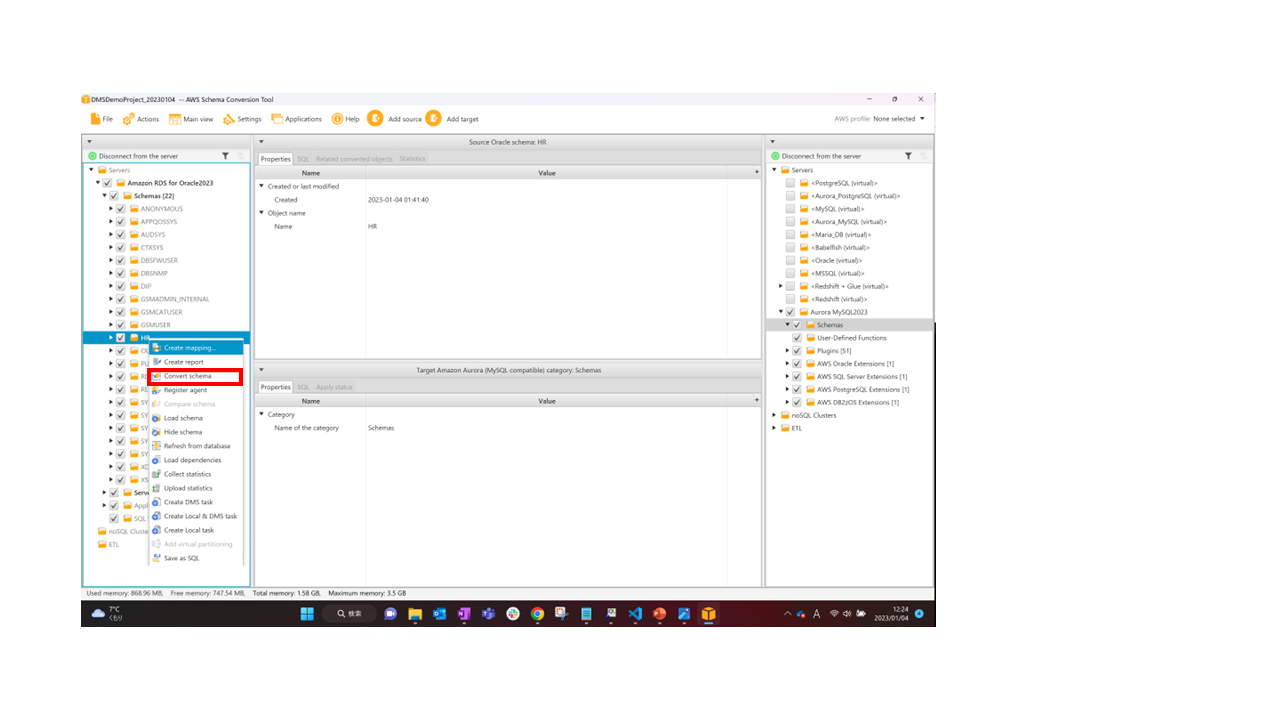
Task: Expand the GSMADMIN_INTERNAL schema node
Action: (111, 299)
